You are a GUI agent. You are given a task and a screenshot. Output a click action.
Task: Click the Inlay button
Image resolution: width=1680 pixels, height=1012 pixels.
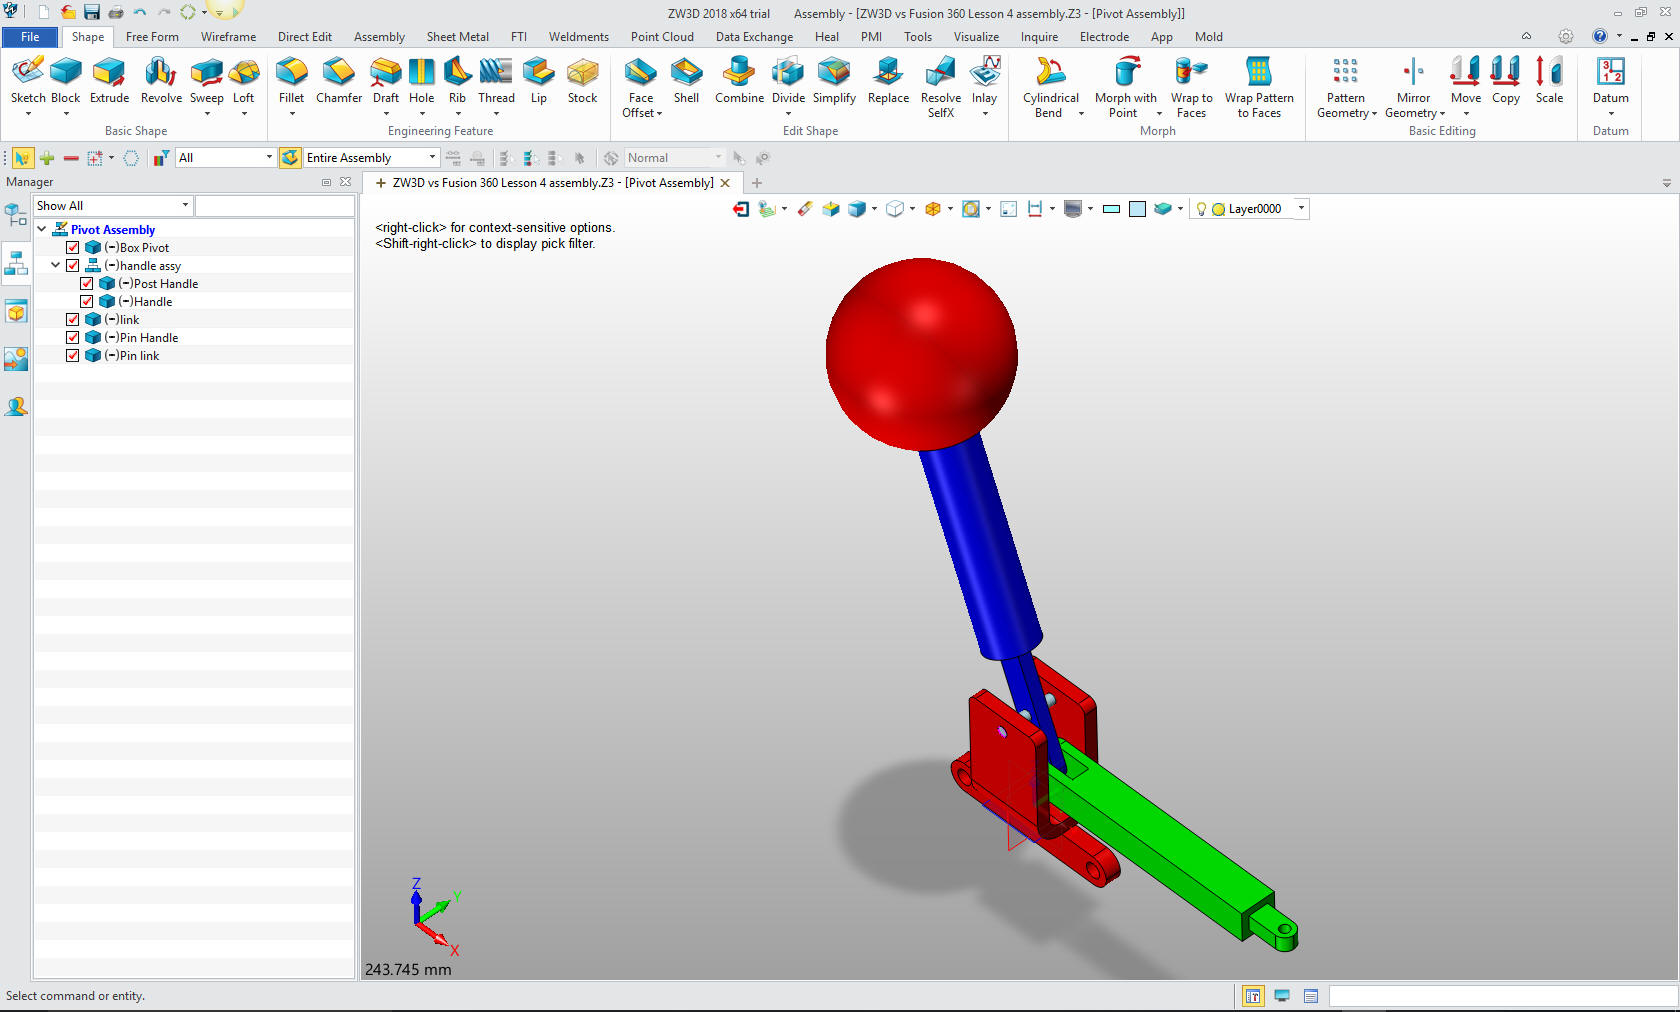coord(984,80)
